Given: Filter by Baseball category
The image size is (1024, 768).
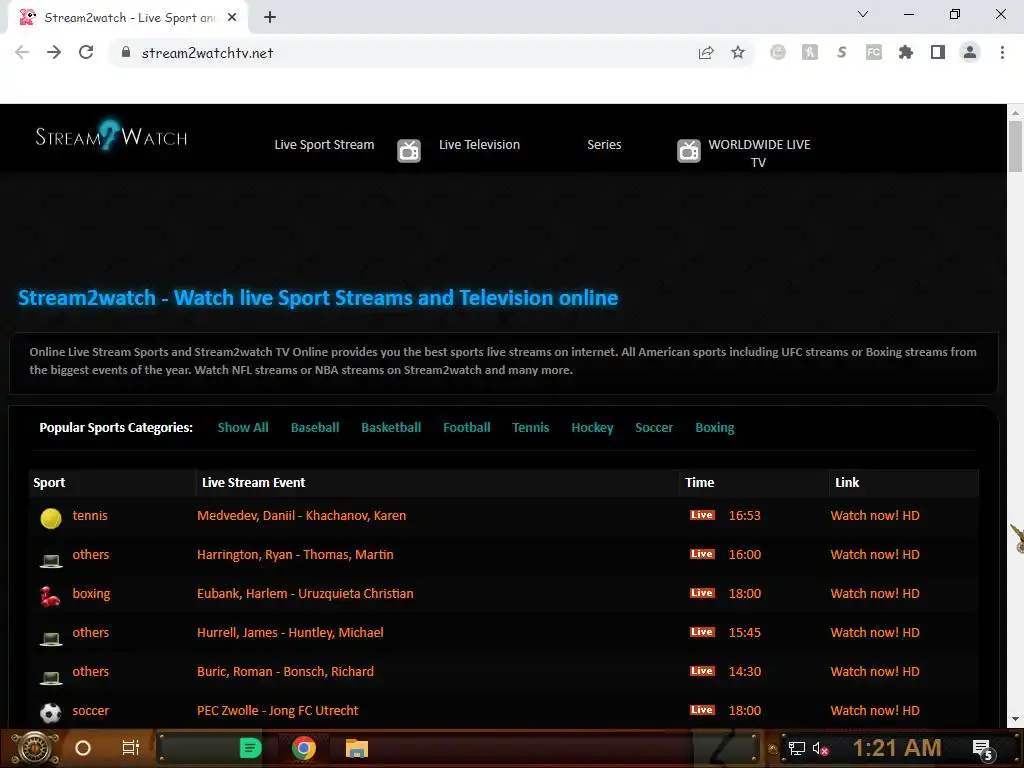Looking at the screenshot, I should tap(315, 428).
